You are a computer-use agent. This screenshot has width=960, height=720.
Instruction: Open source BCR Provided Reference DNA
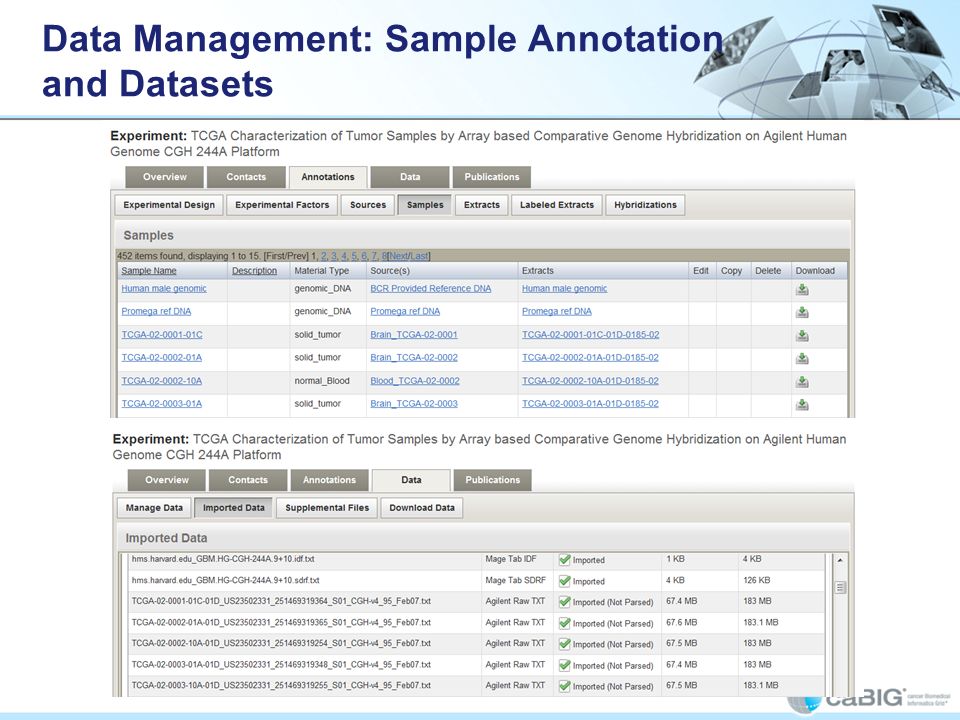[430, 288]
